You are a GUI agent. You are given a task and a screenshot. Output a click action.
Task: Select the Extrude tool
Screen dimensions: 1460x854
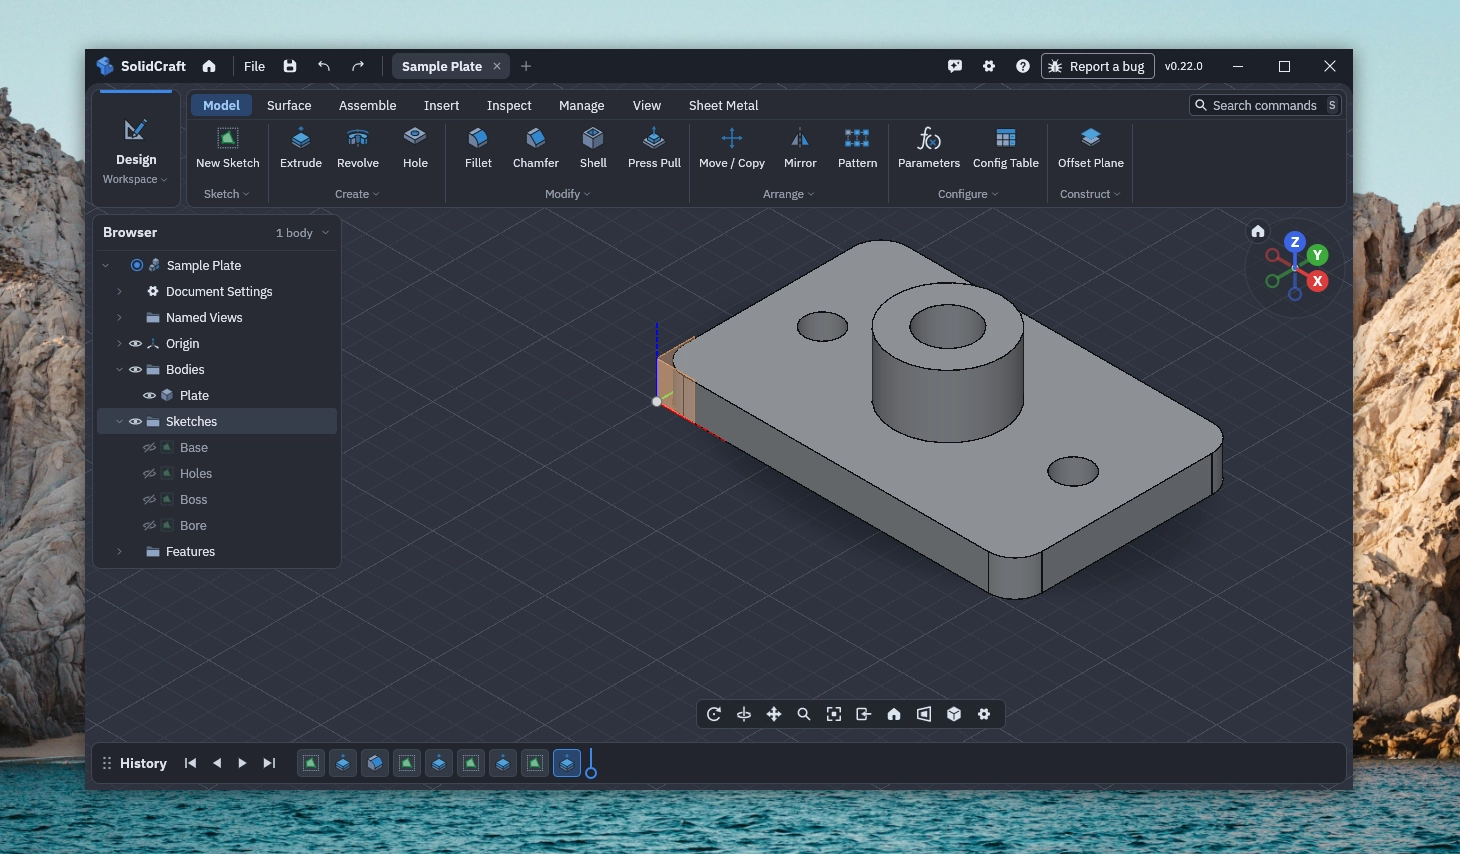pyautogui.click(x=301, y=148)
